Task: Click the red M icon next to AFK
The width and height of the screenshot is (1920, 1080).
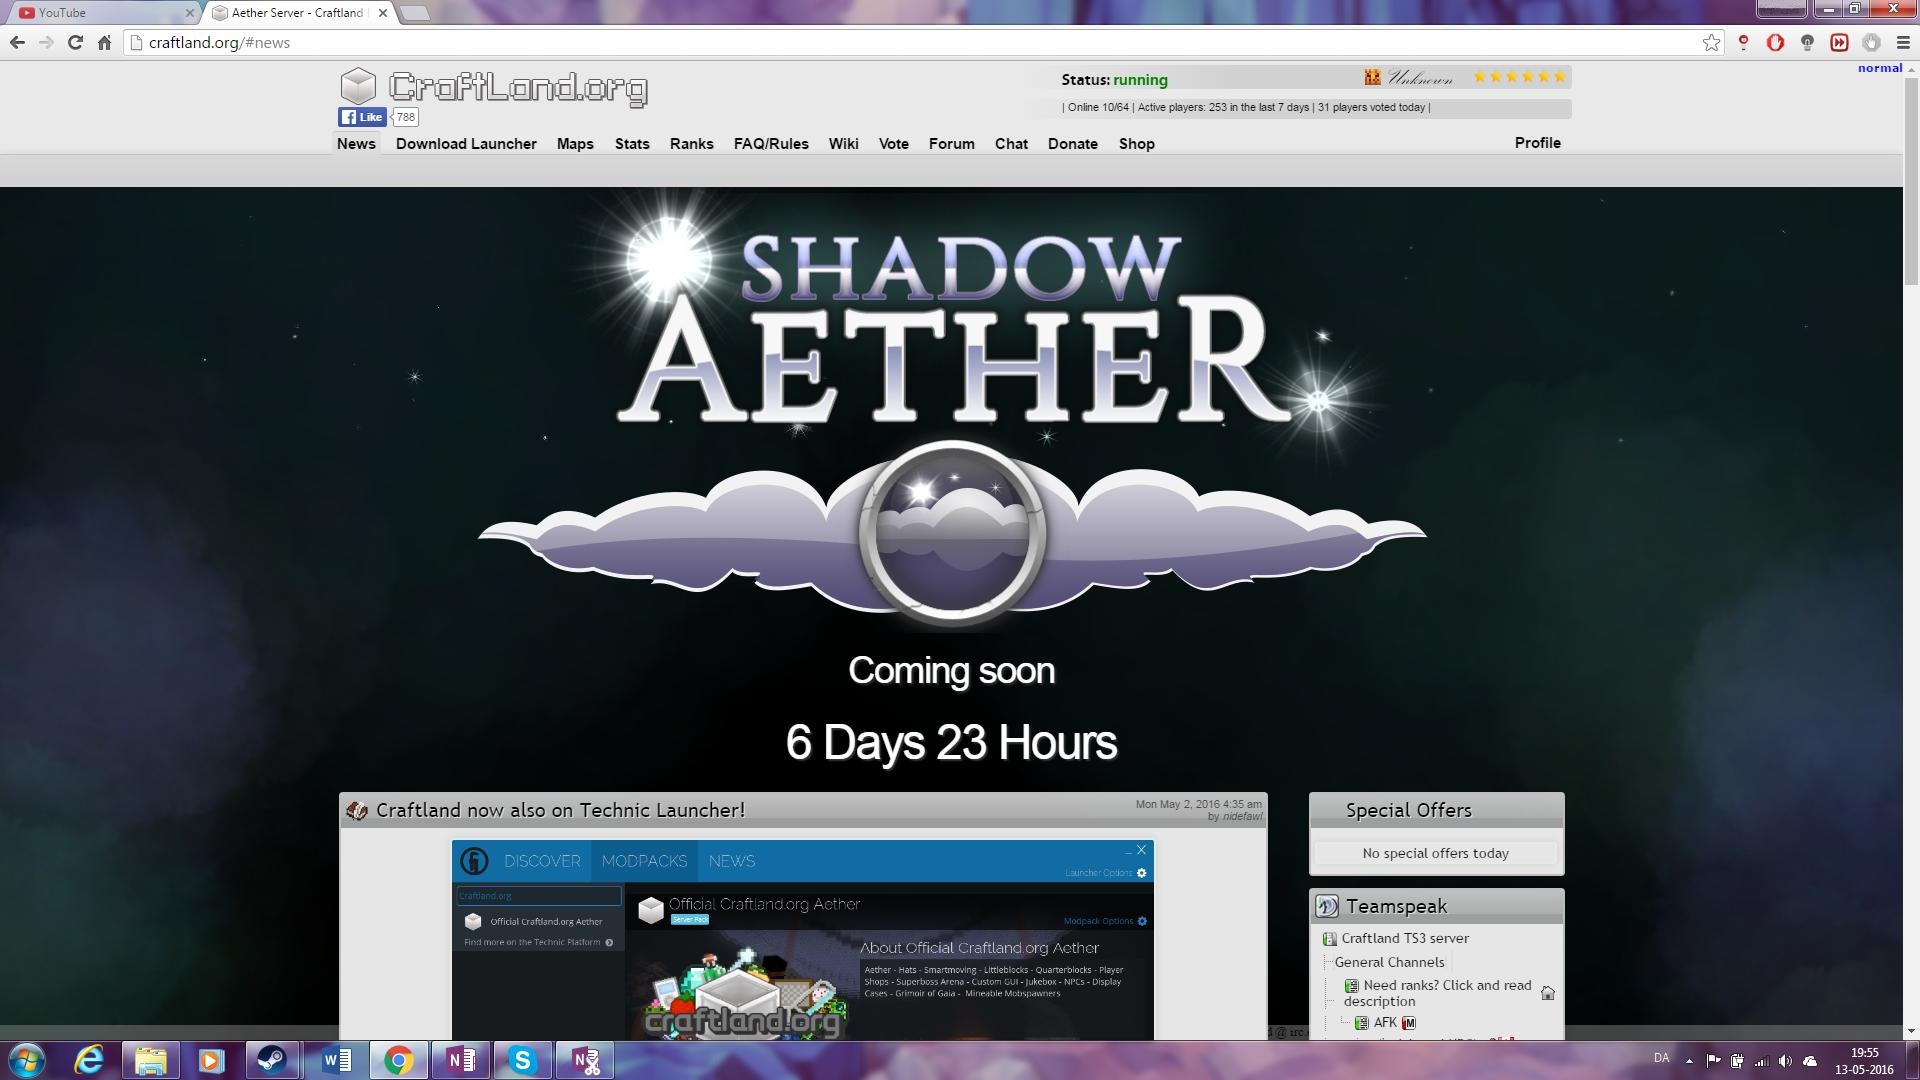Action: click(x=1409, y=1022)
